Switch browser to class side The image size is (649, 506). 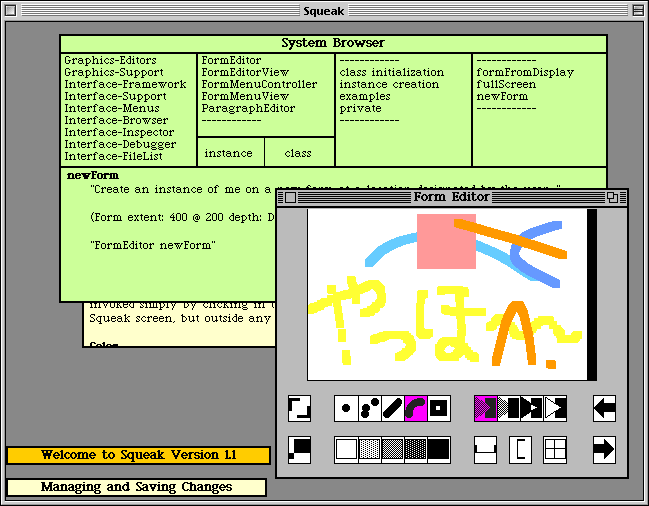298,153
